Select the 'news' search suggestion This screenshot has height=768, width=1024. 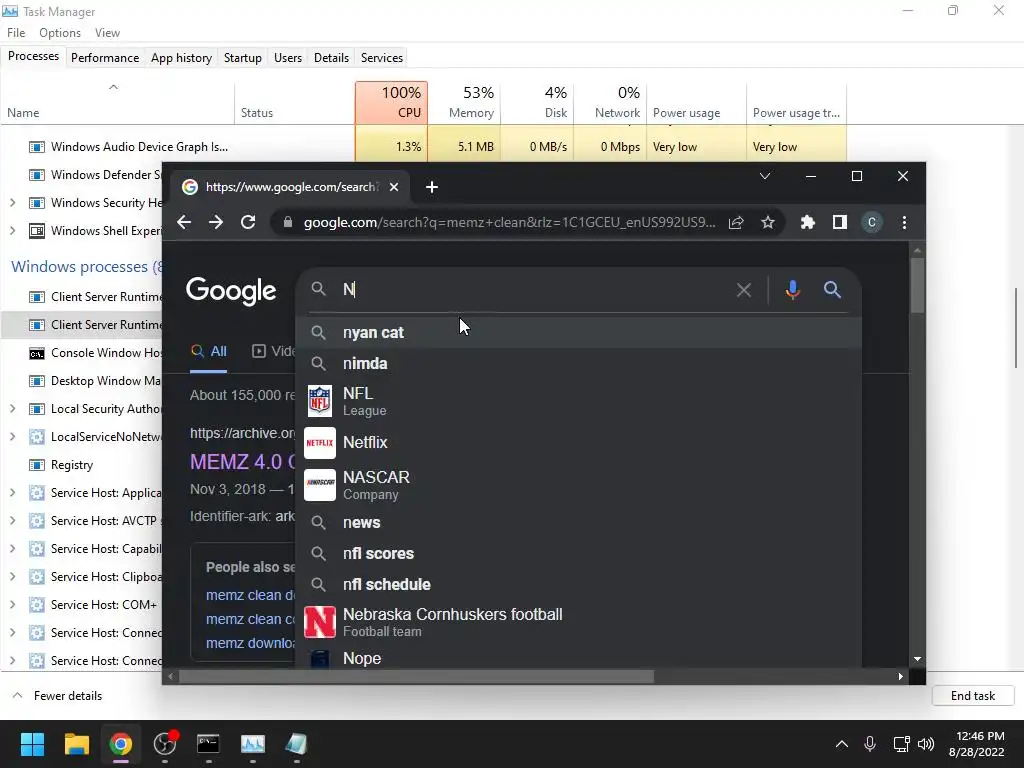point(579,522)
